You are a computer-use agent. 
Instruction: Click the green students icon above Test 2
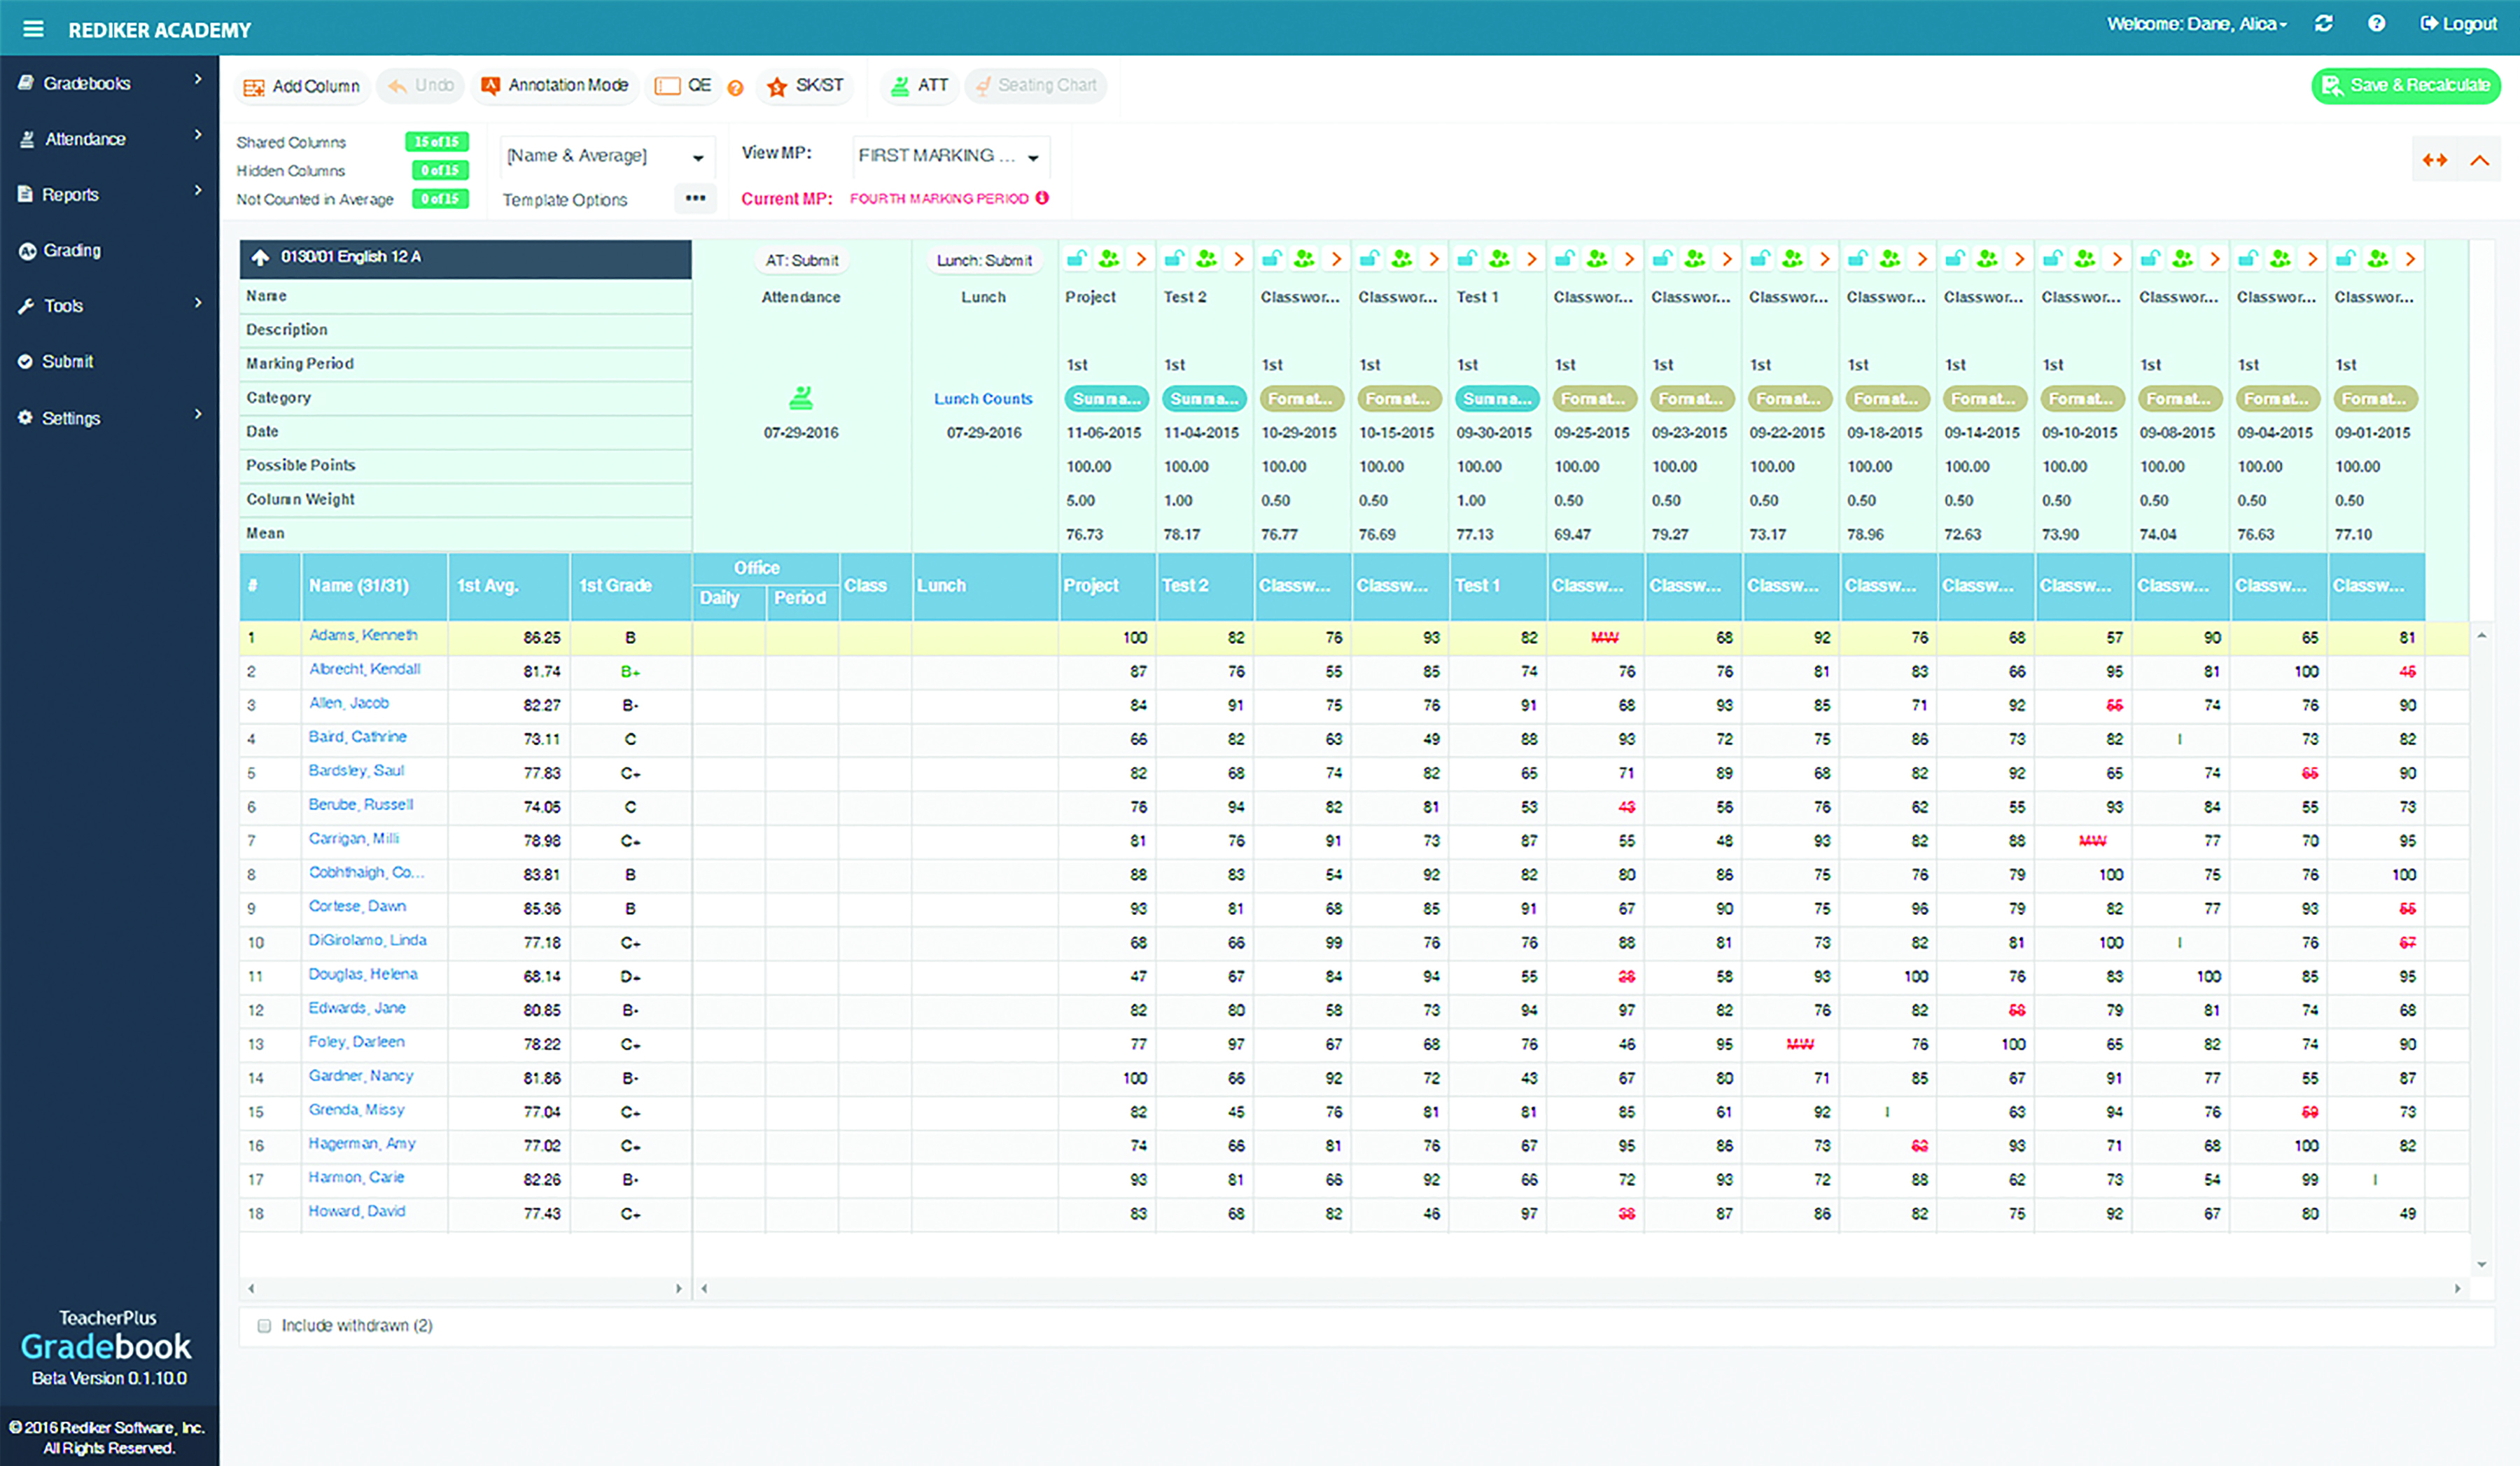(x=1206, y=259)
